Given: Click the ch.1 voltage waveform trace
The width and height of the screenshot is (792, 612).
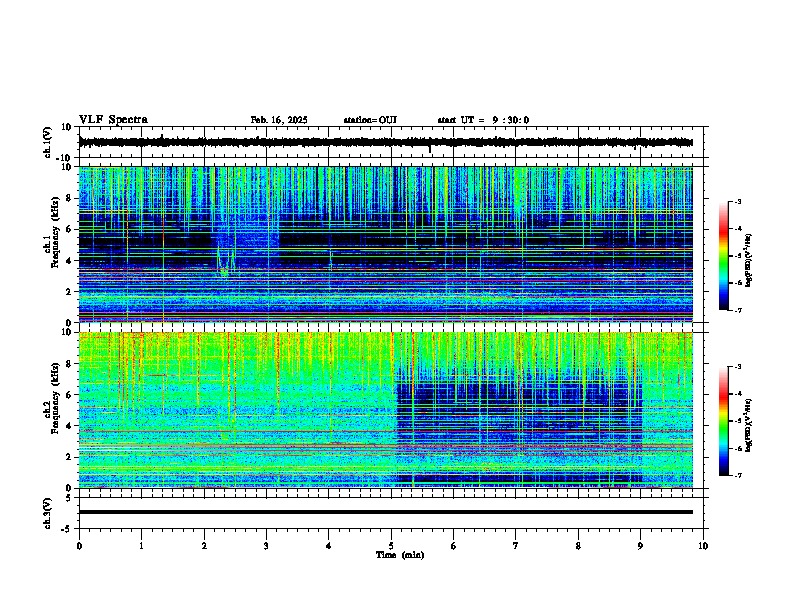Looking at the screenshot, I should [386, 143].
